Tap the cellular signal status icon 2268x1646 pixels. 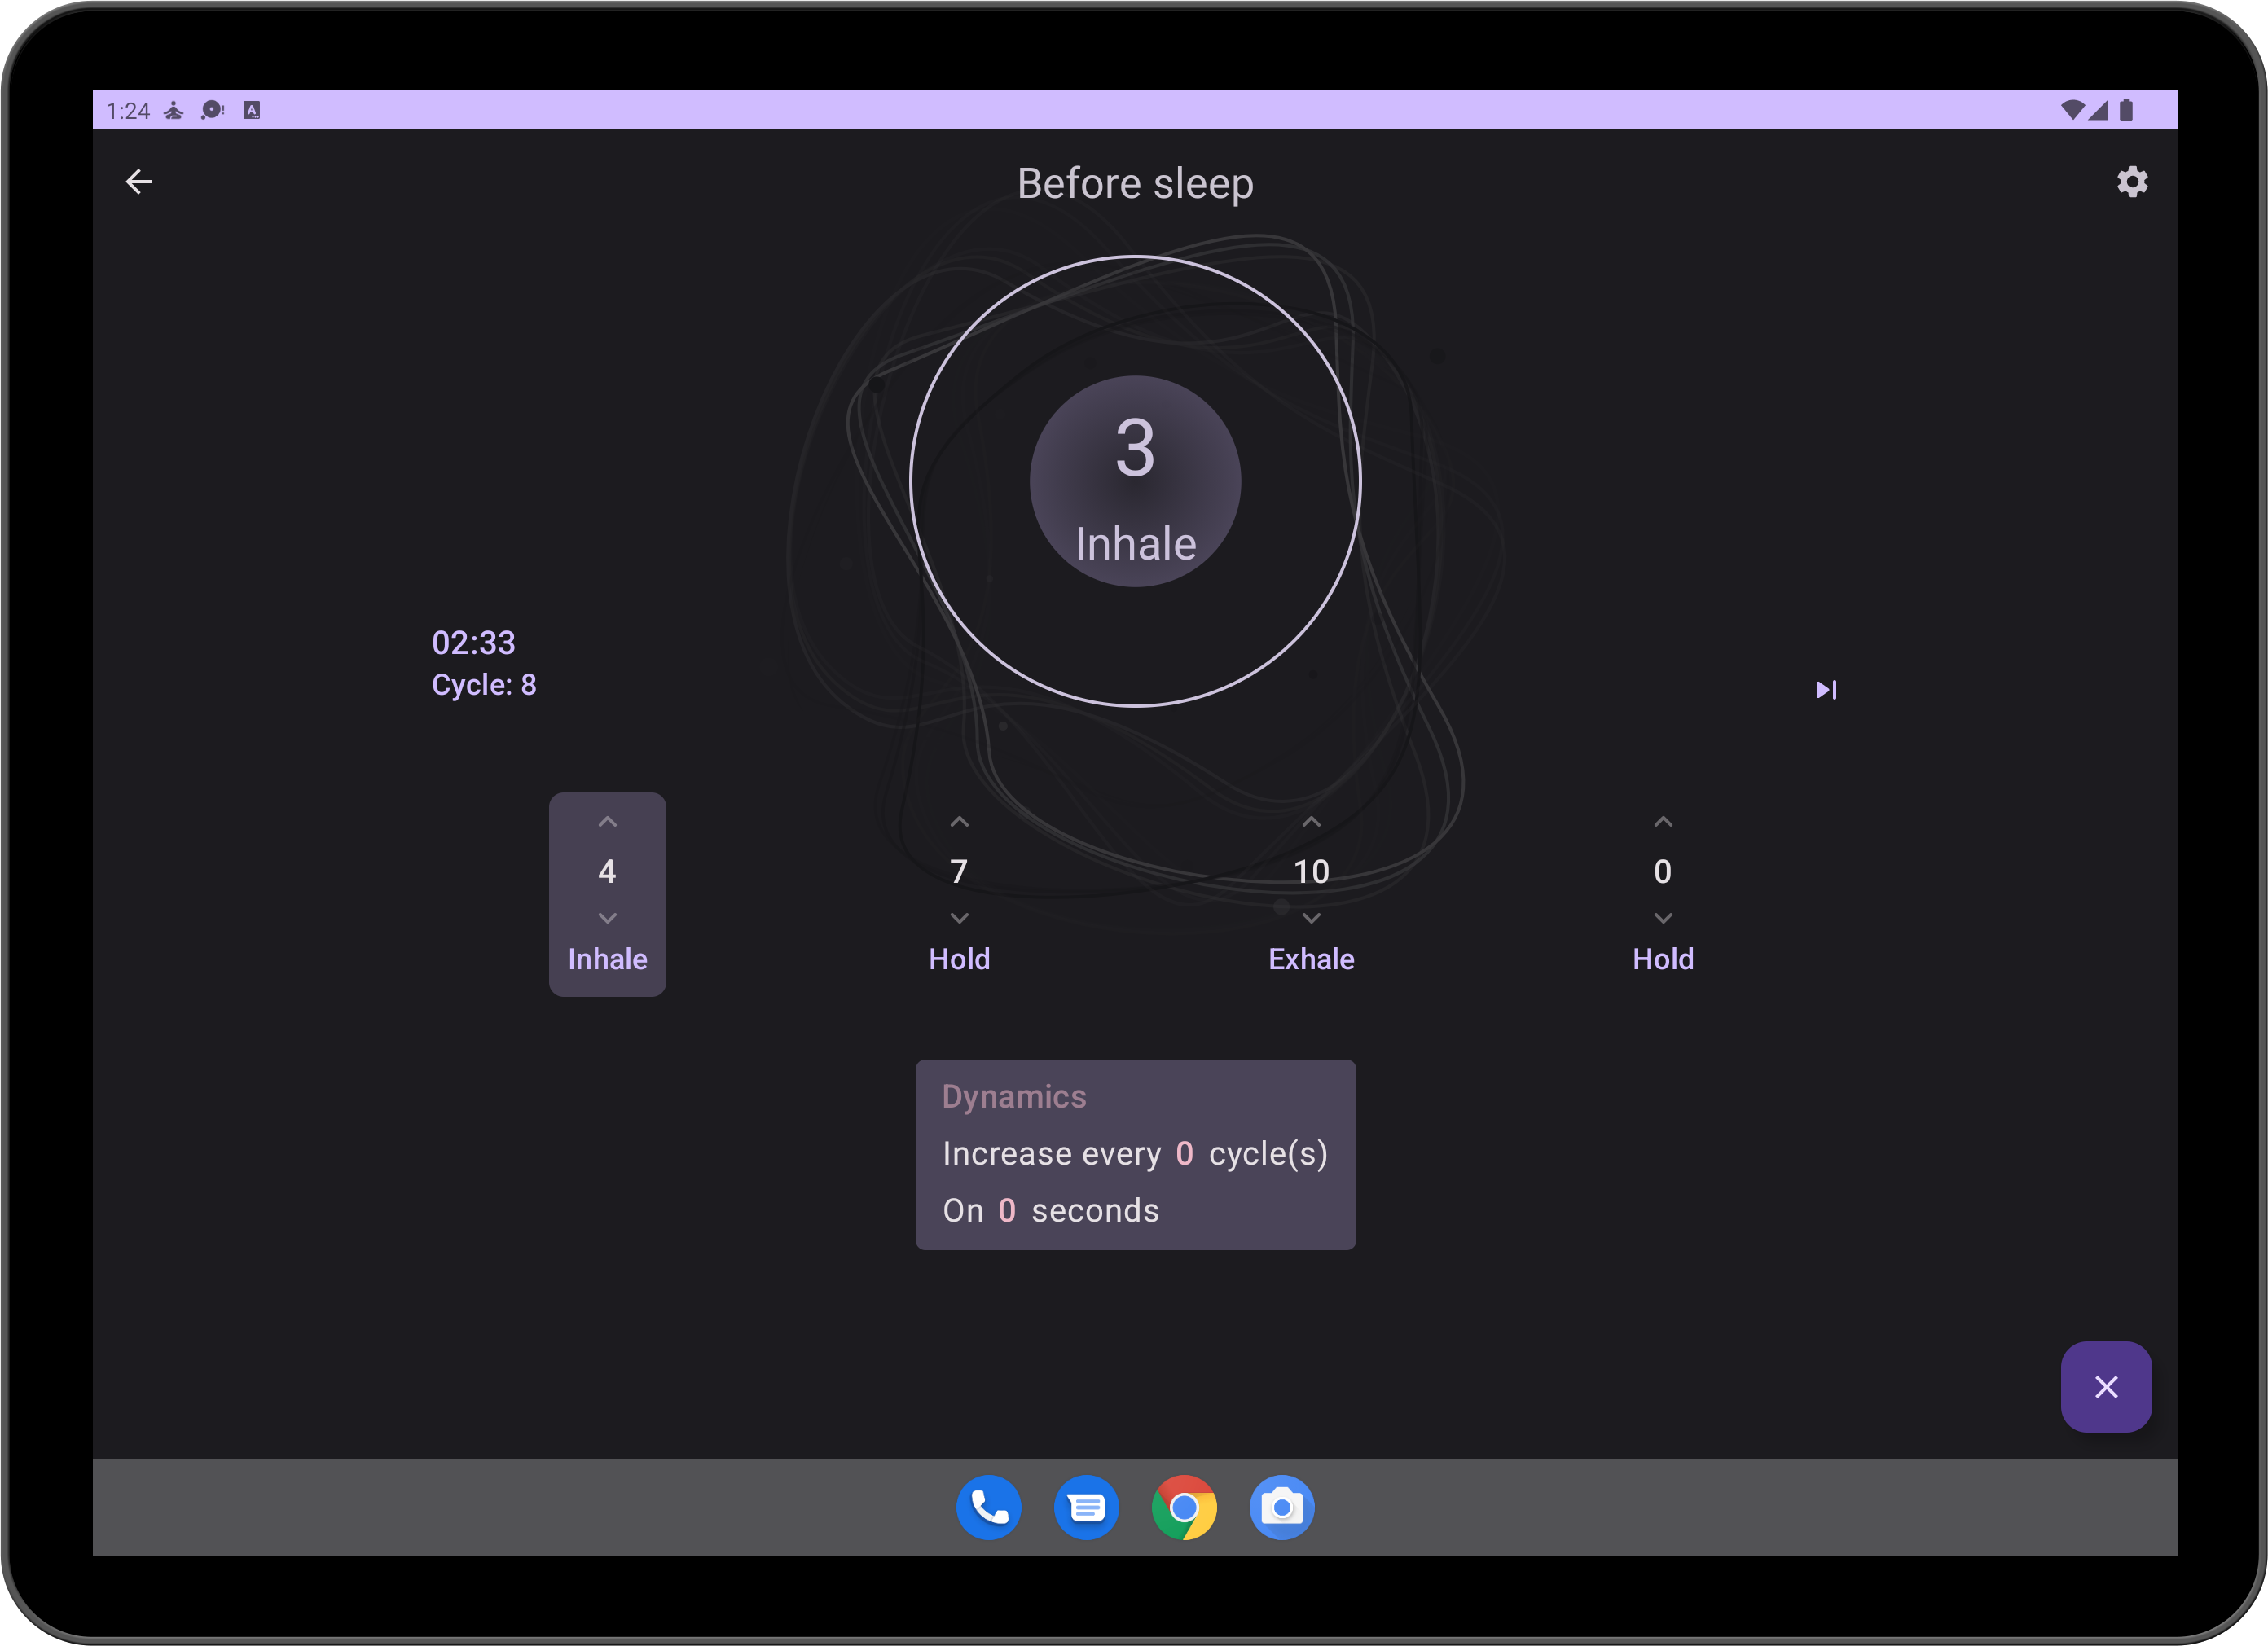[x=2098, y=110]
